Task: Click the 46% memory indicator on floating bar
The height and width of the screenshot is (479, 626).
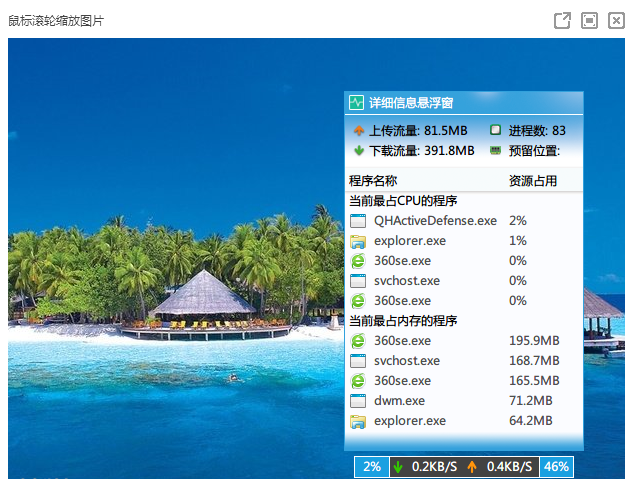Action: [x=557, y=467]
